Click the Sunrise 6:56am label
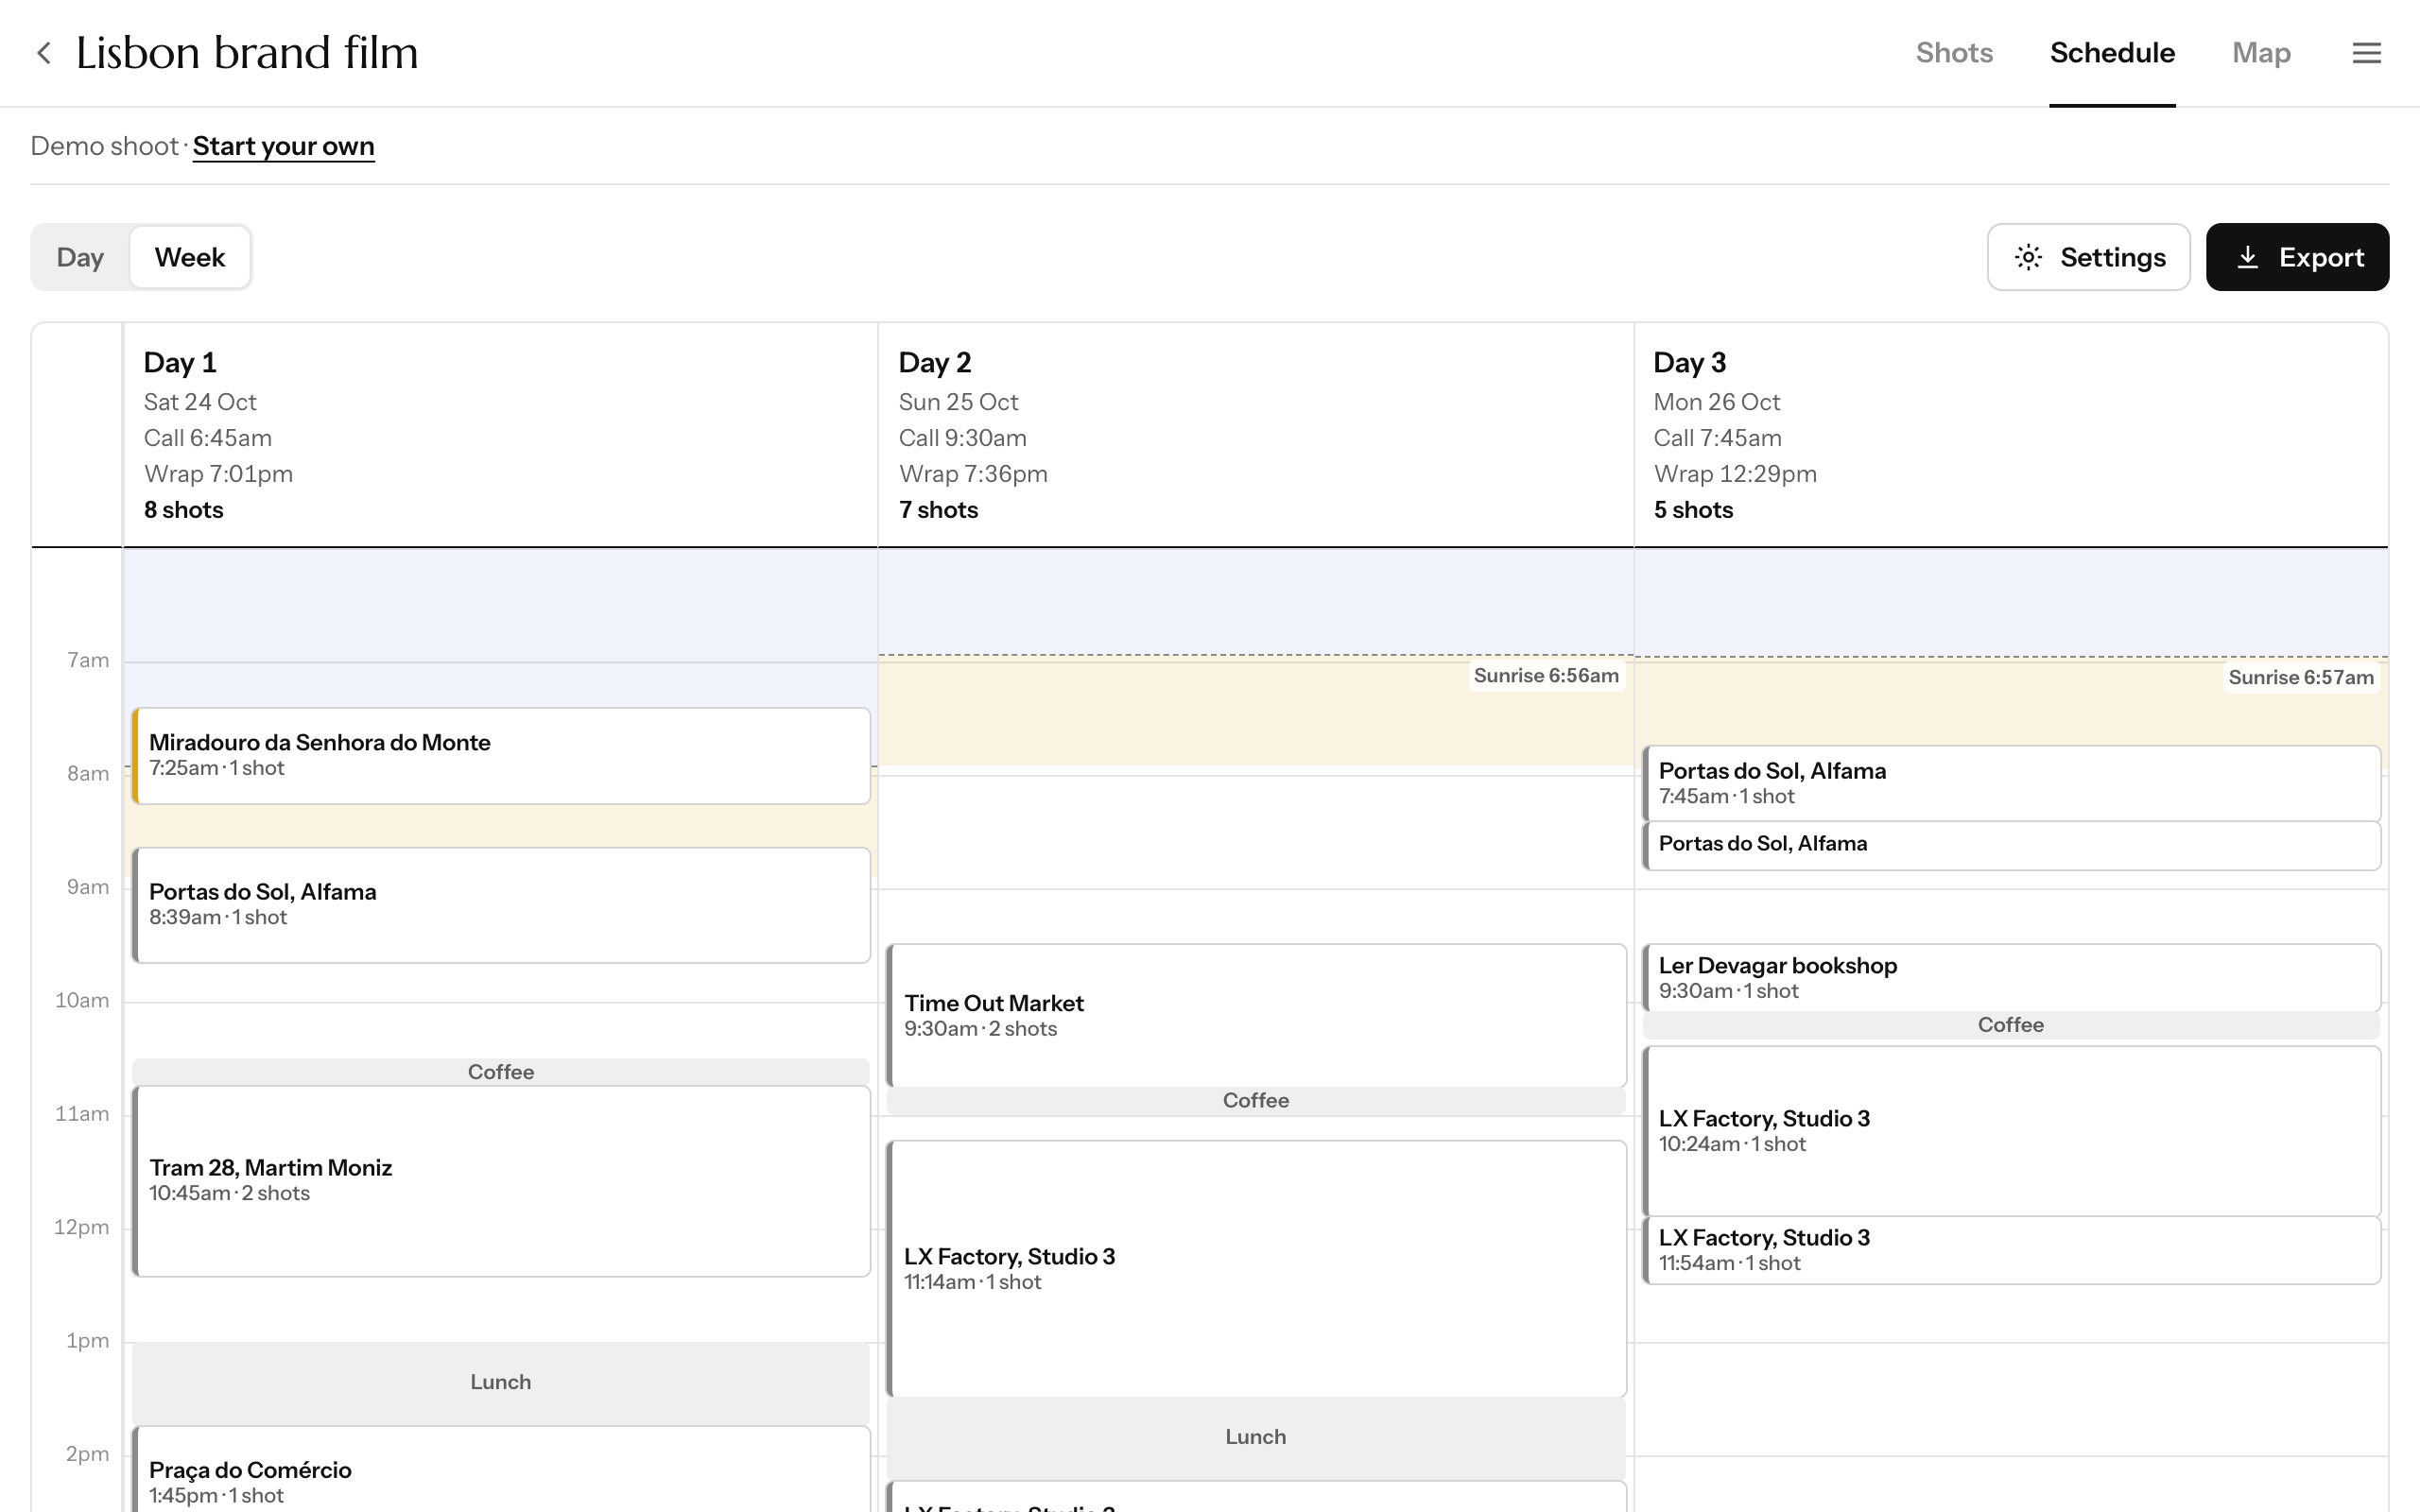 (1546, 676)
